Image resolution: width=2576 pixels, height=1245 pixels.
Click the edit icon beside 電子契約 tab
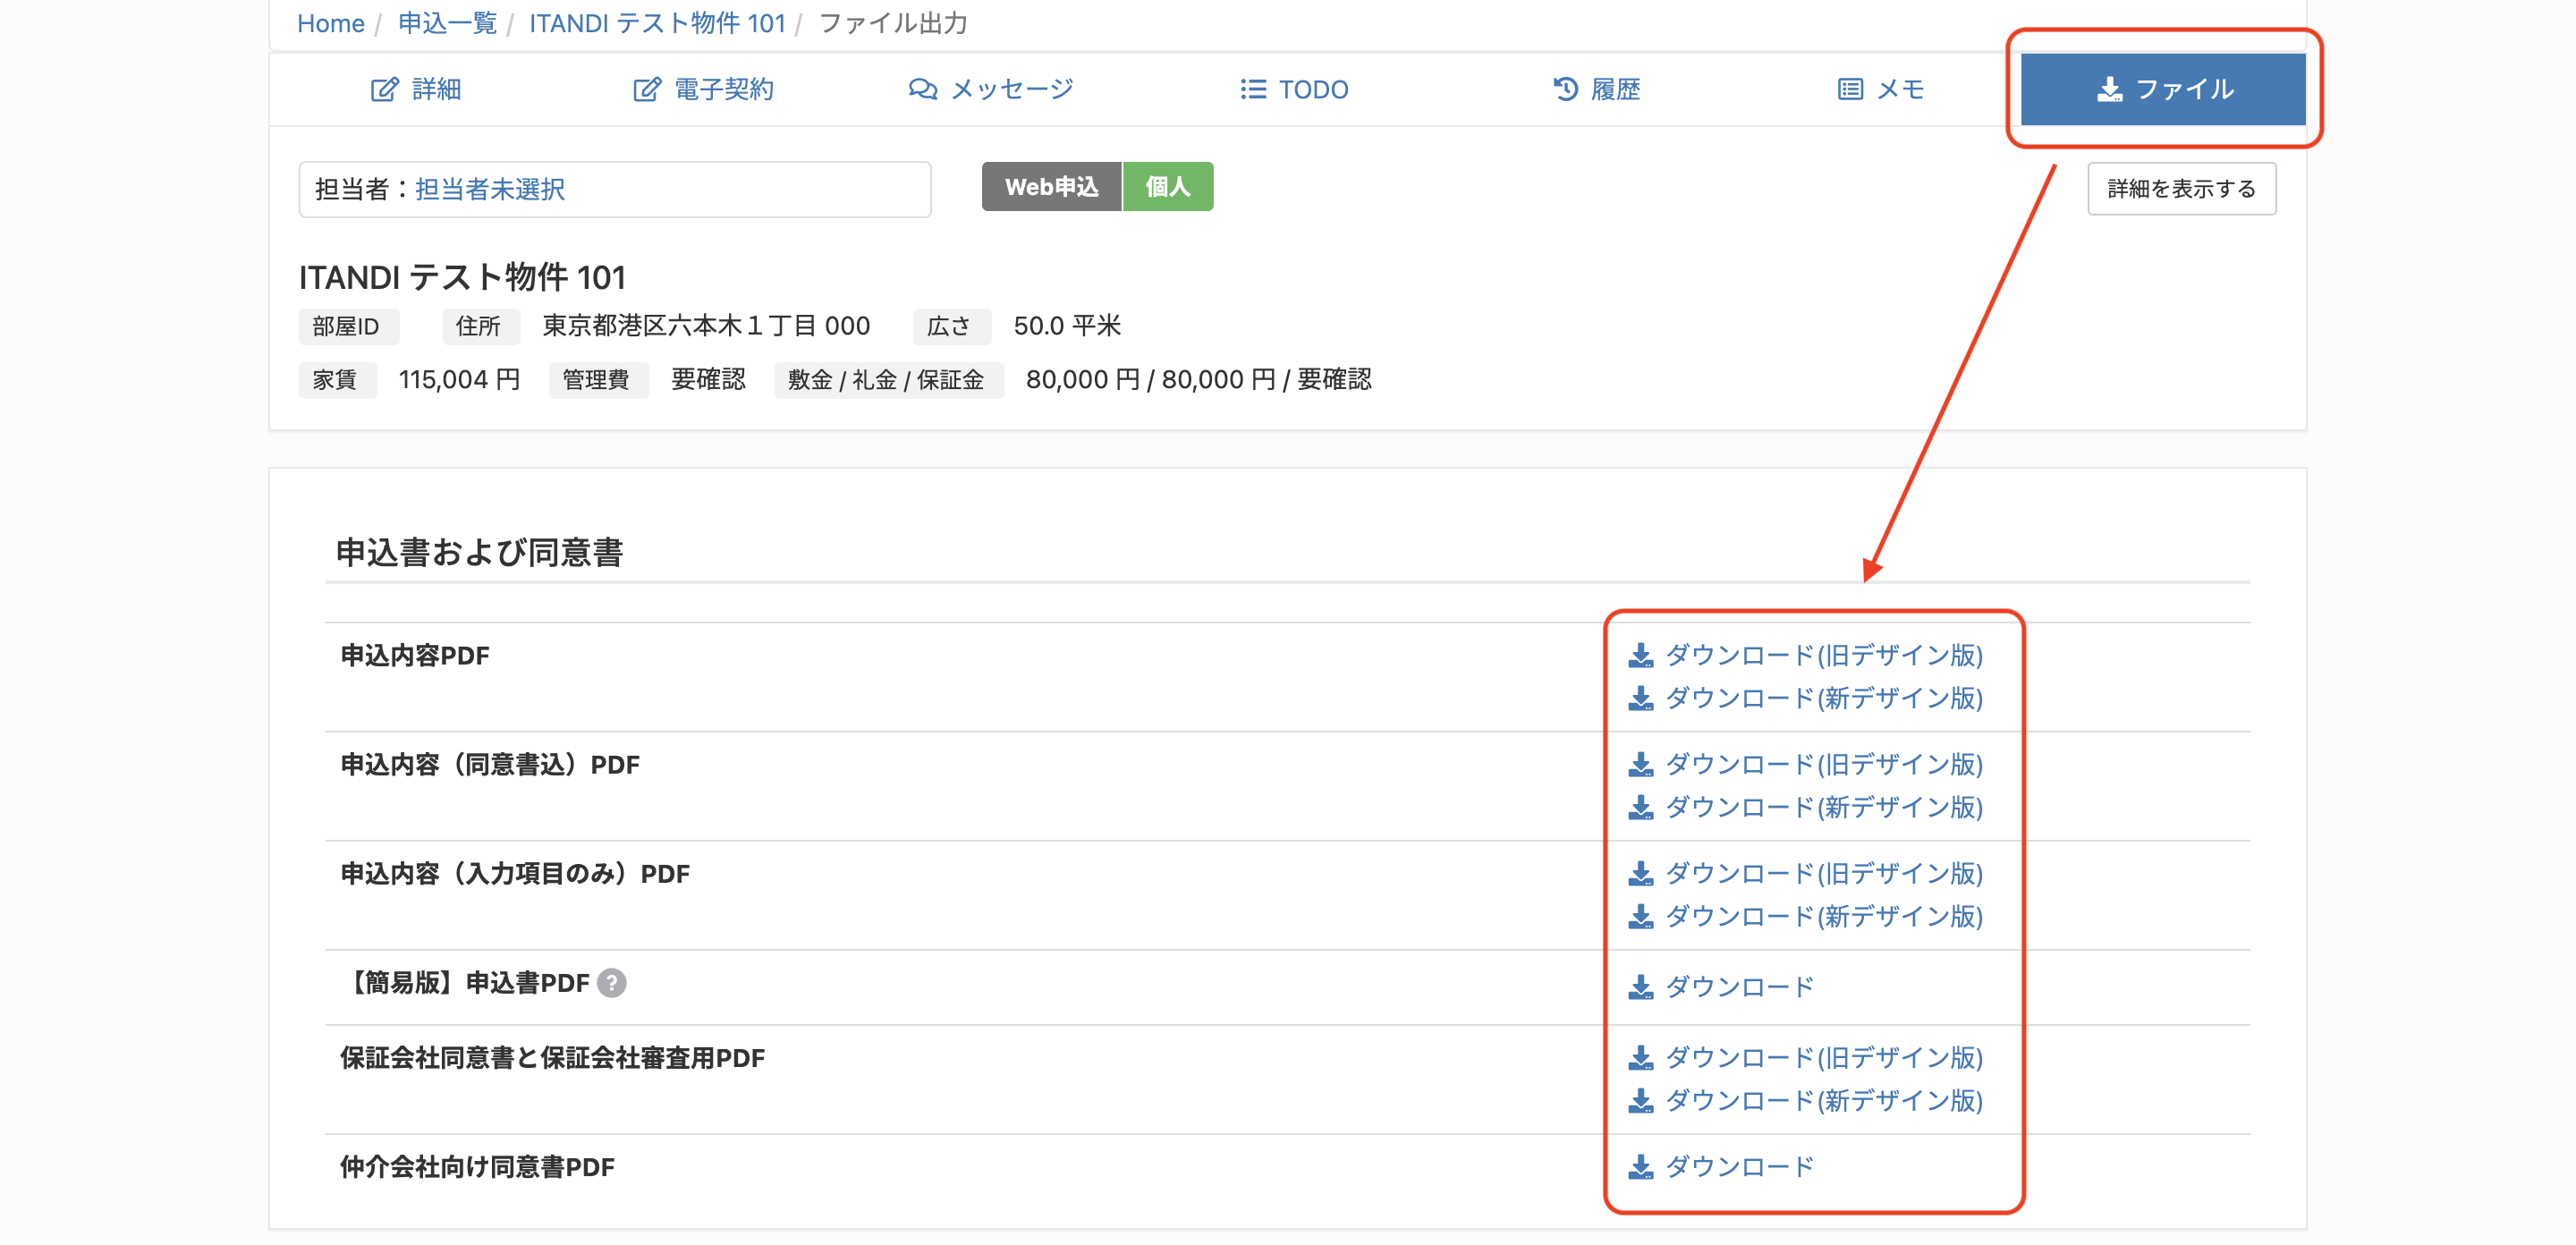pos(647,89)
